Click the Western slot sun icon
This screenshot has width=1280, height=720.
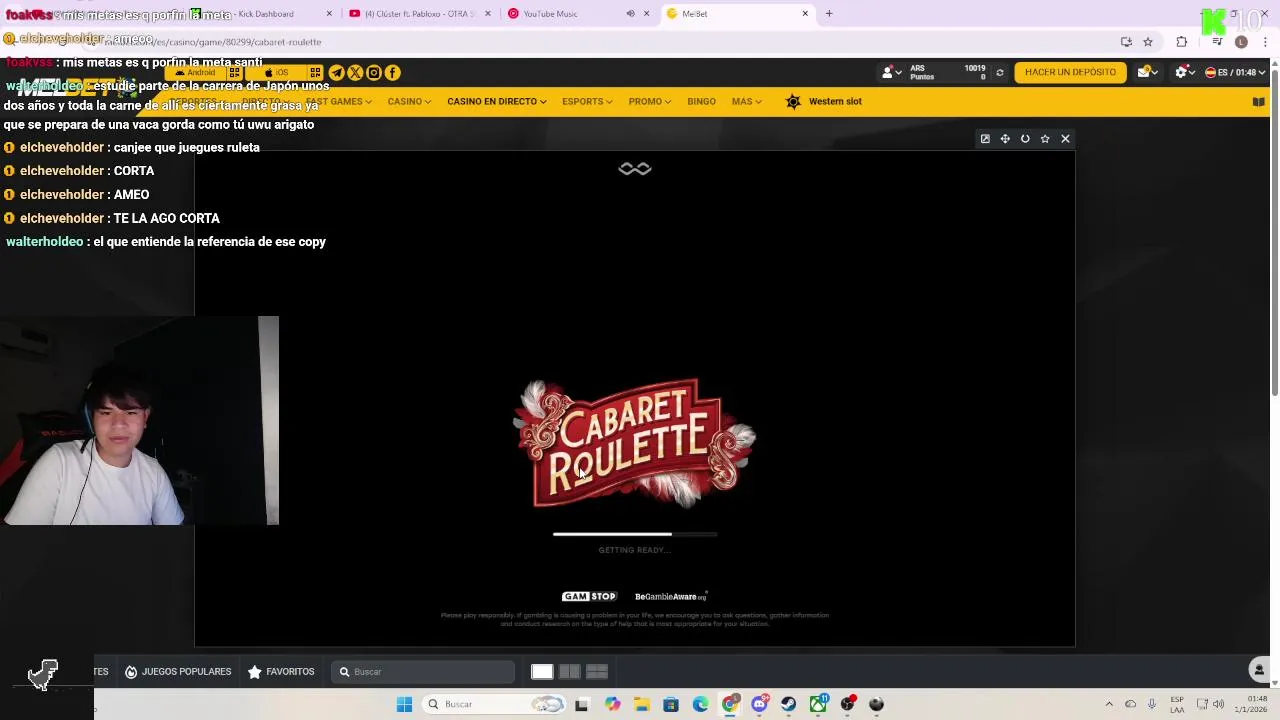pyautogui.click(x=793, y=101)
